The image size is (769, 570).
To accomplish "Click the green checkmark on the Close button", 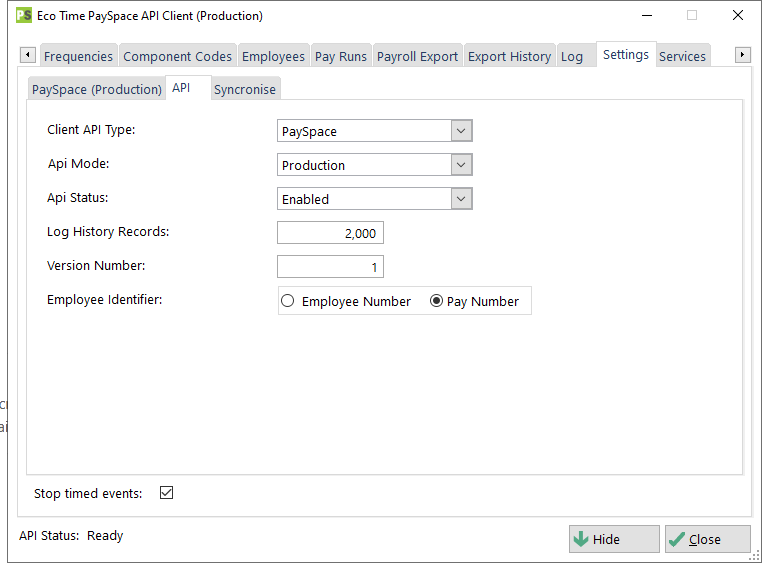I will 676,539.
